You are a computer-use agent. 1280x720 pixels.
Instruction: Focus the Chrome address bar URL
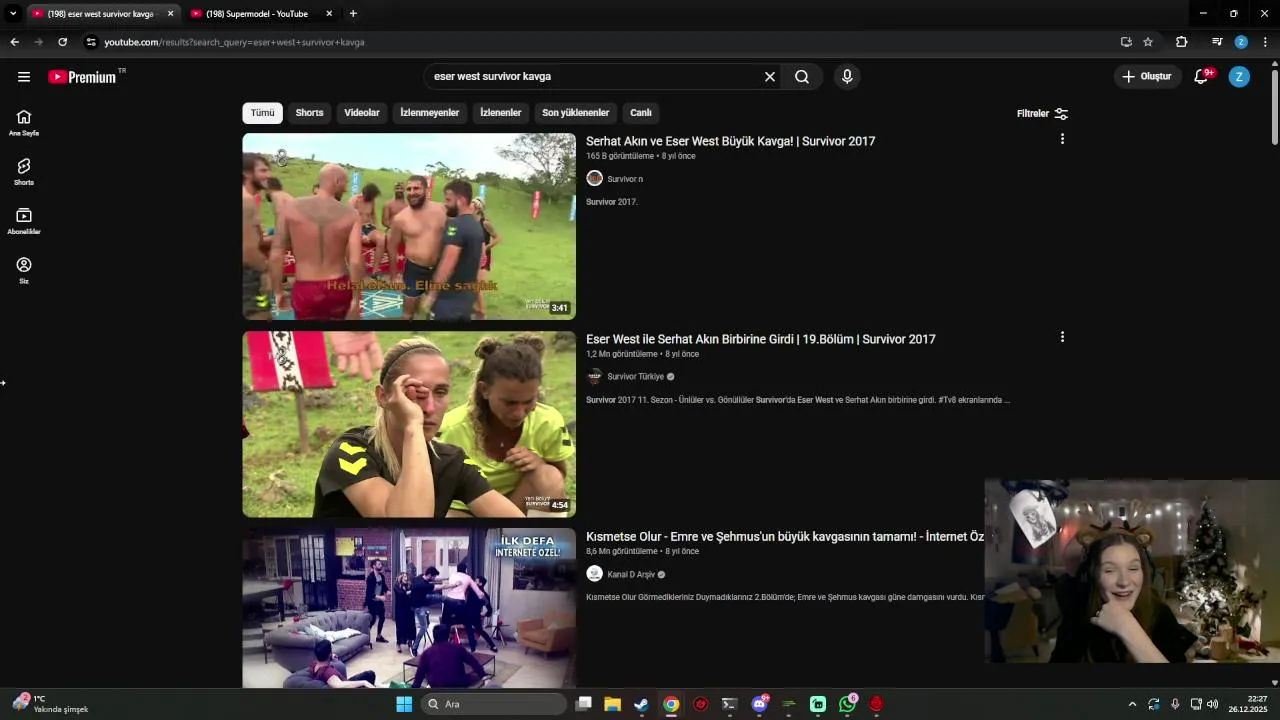(234, 42)
